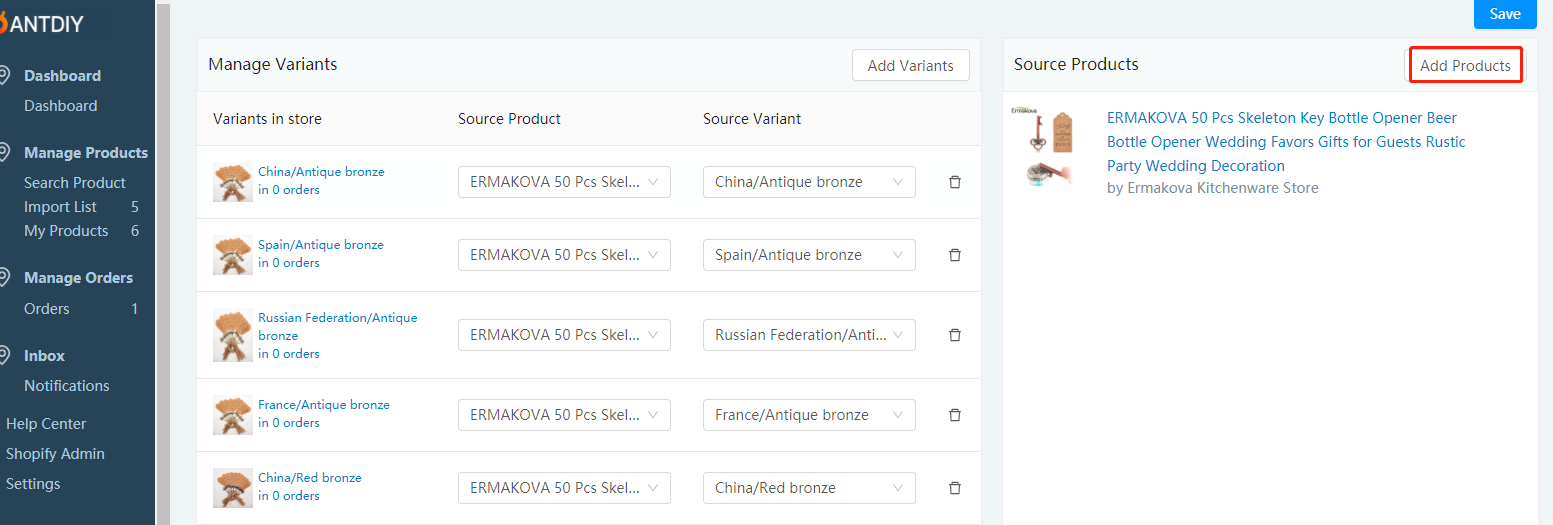Click the Add Products button

(1465, 65)
